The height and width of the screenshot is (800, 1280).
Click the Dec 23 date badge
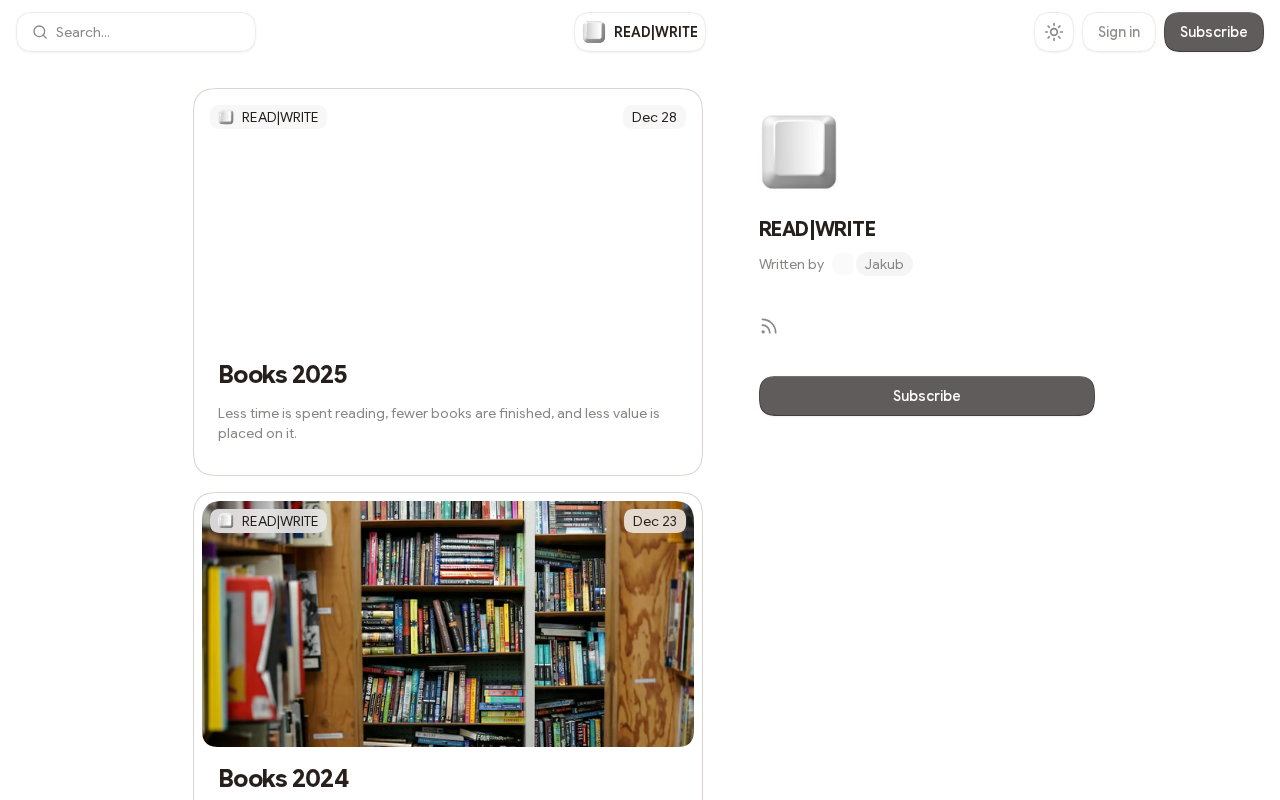click(655, 521)
